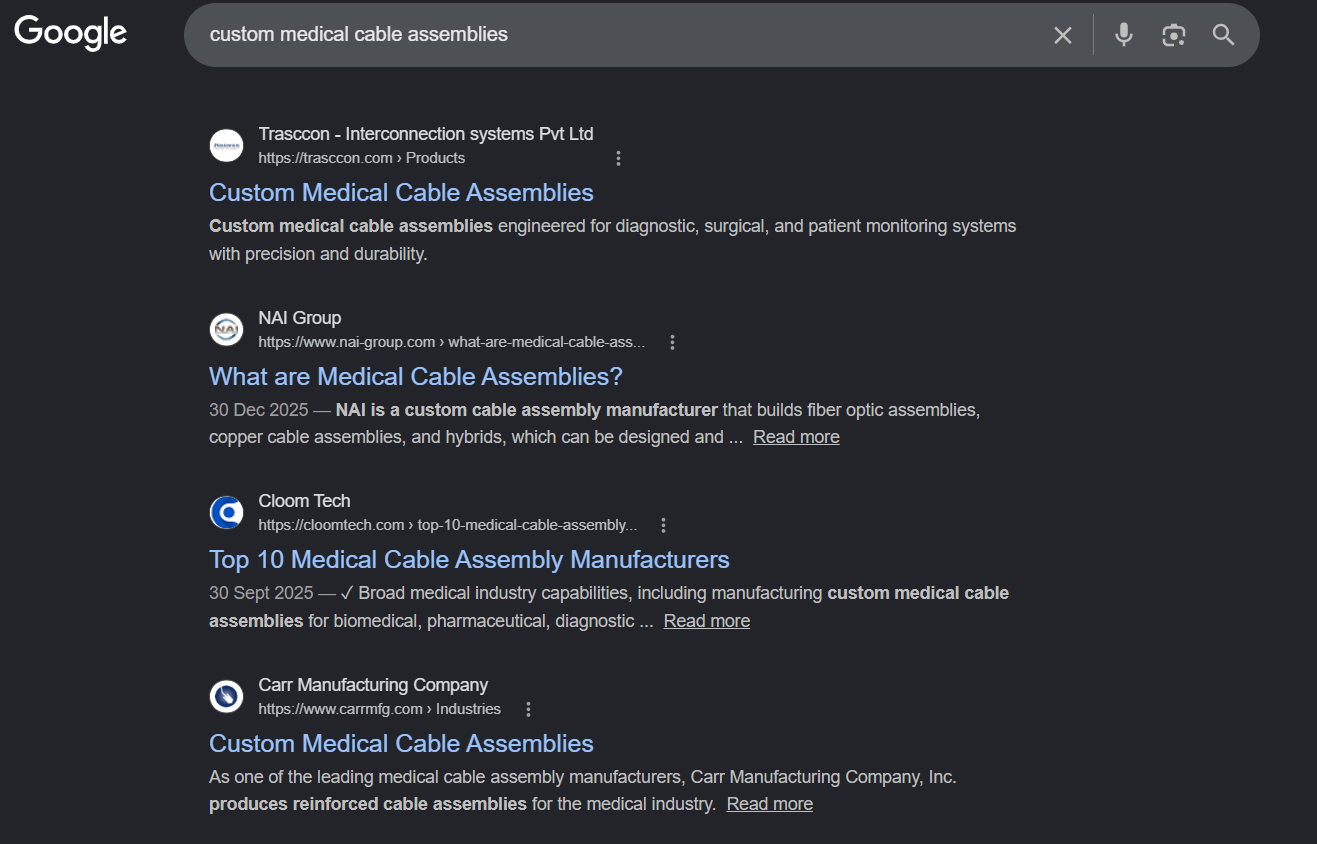Click the Google logo
The width and height of the screenshot is (1317, 844).
point(71,33)
